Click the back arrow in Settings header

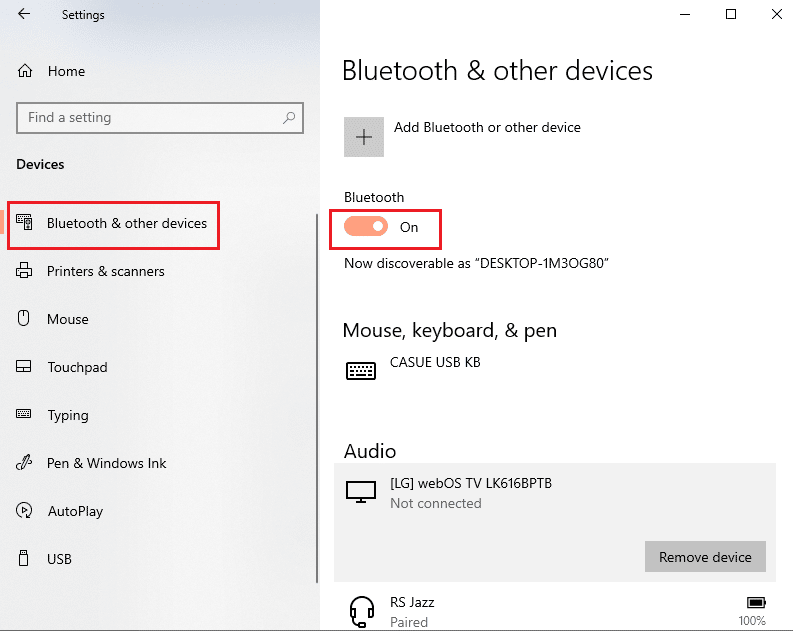[x=23, y=15]
